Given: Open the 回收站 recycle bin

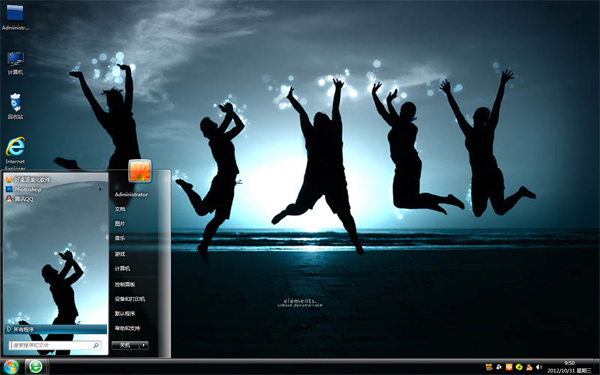Looking at the screenshot, I should (x=15, y=106).
